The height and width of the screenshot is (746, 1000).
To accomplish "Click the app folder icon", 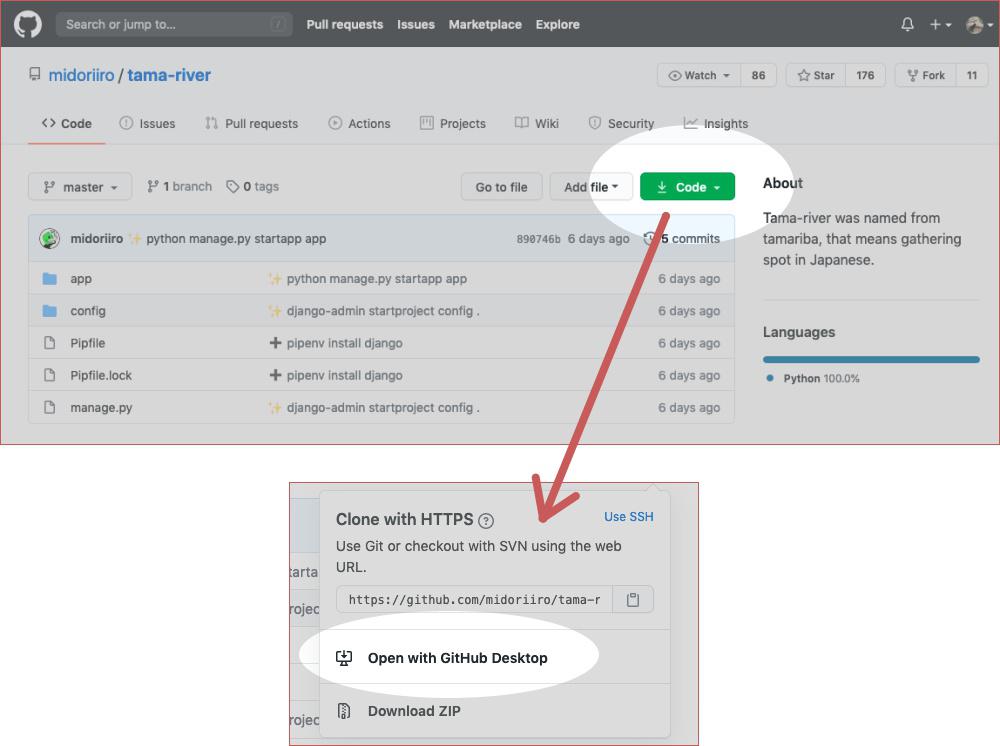I will 50,279.
